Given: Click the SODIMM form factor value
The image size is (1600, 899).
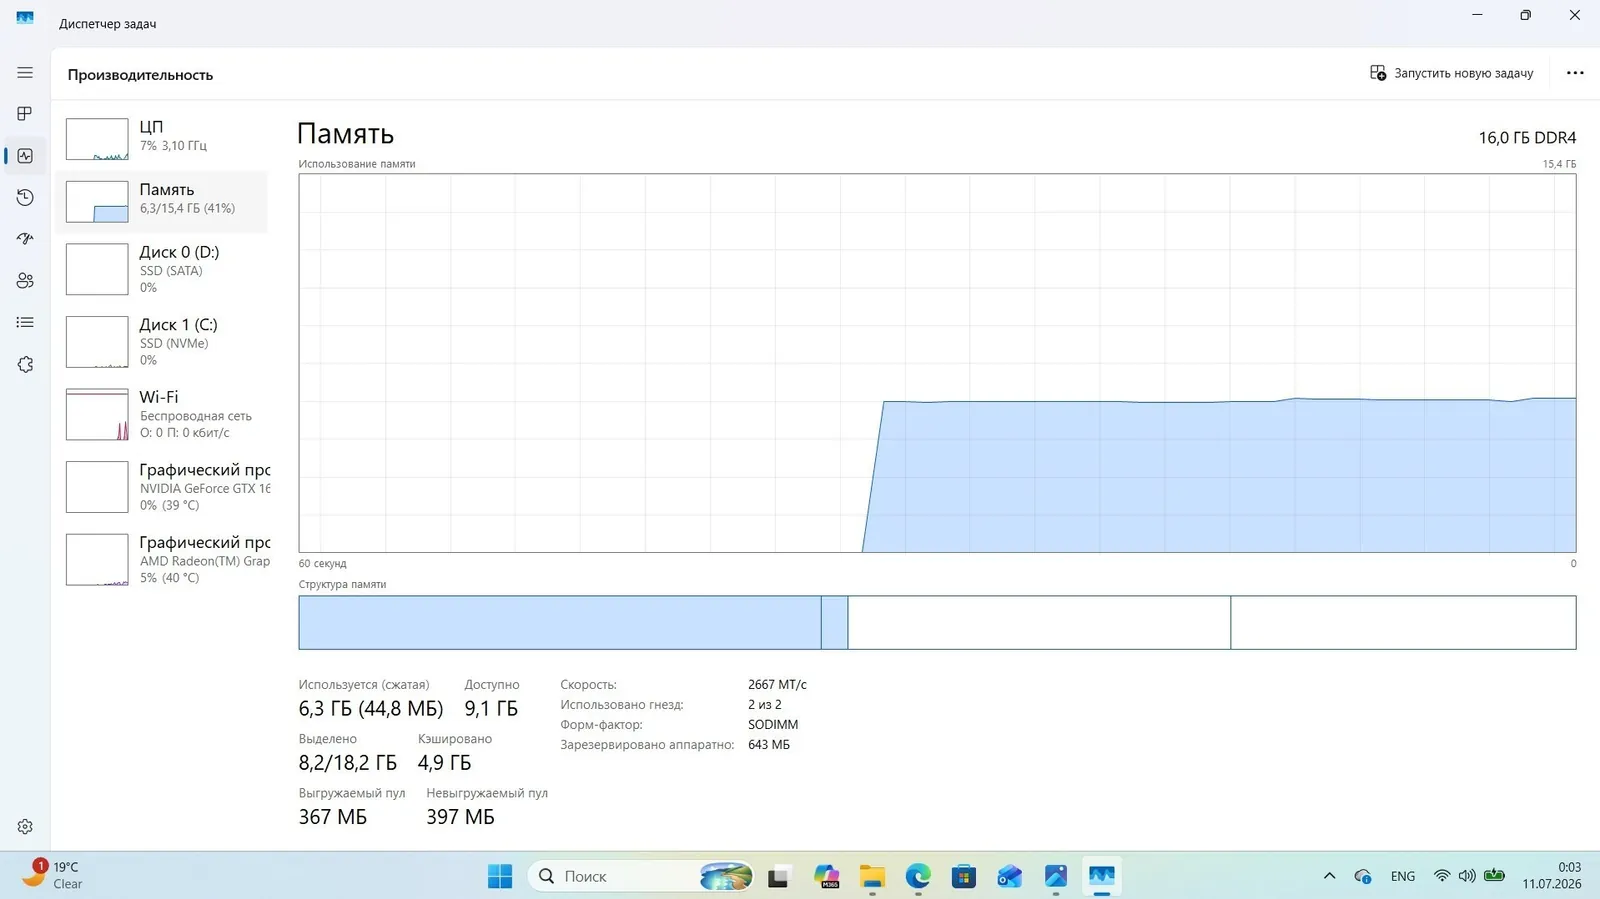Looking at the screenshot, I should click(773, 725).
